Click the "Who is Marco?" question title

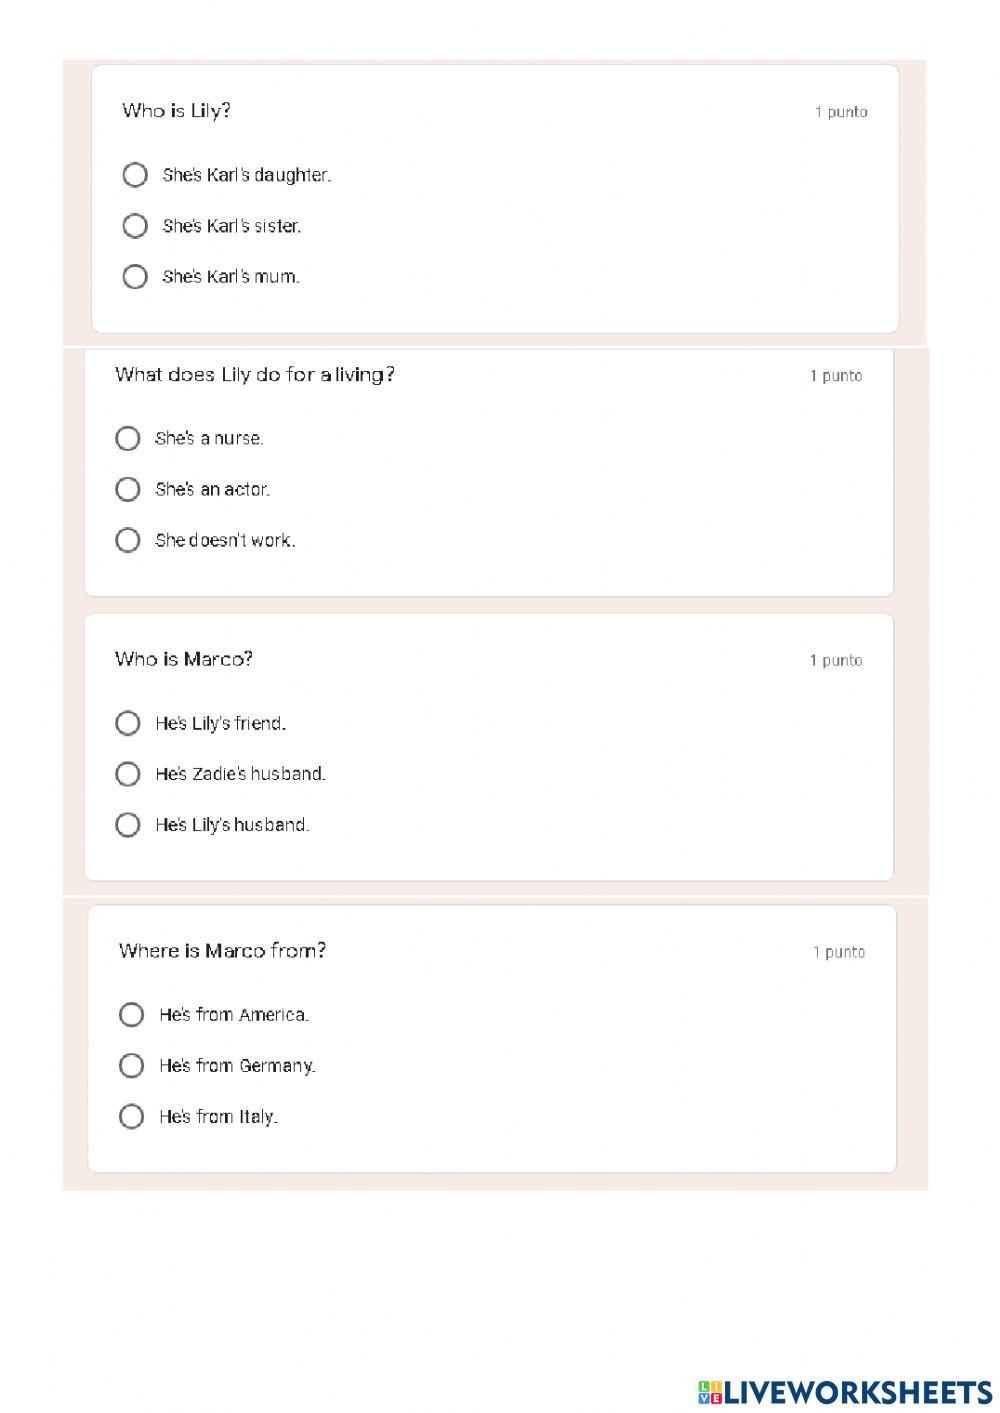pos(184,659)
